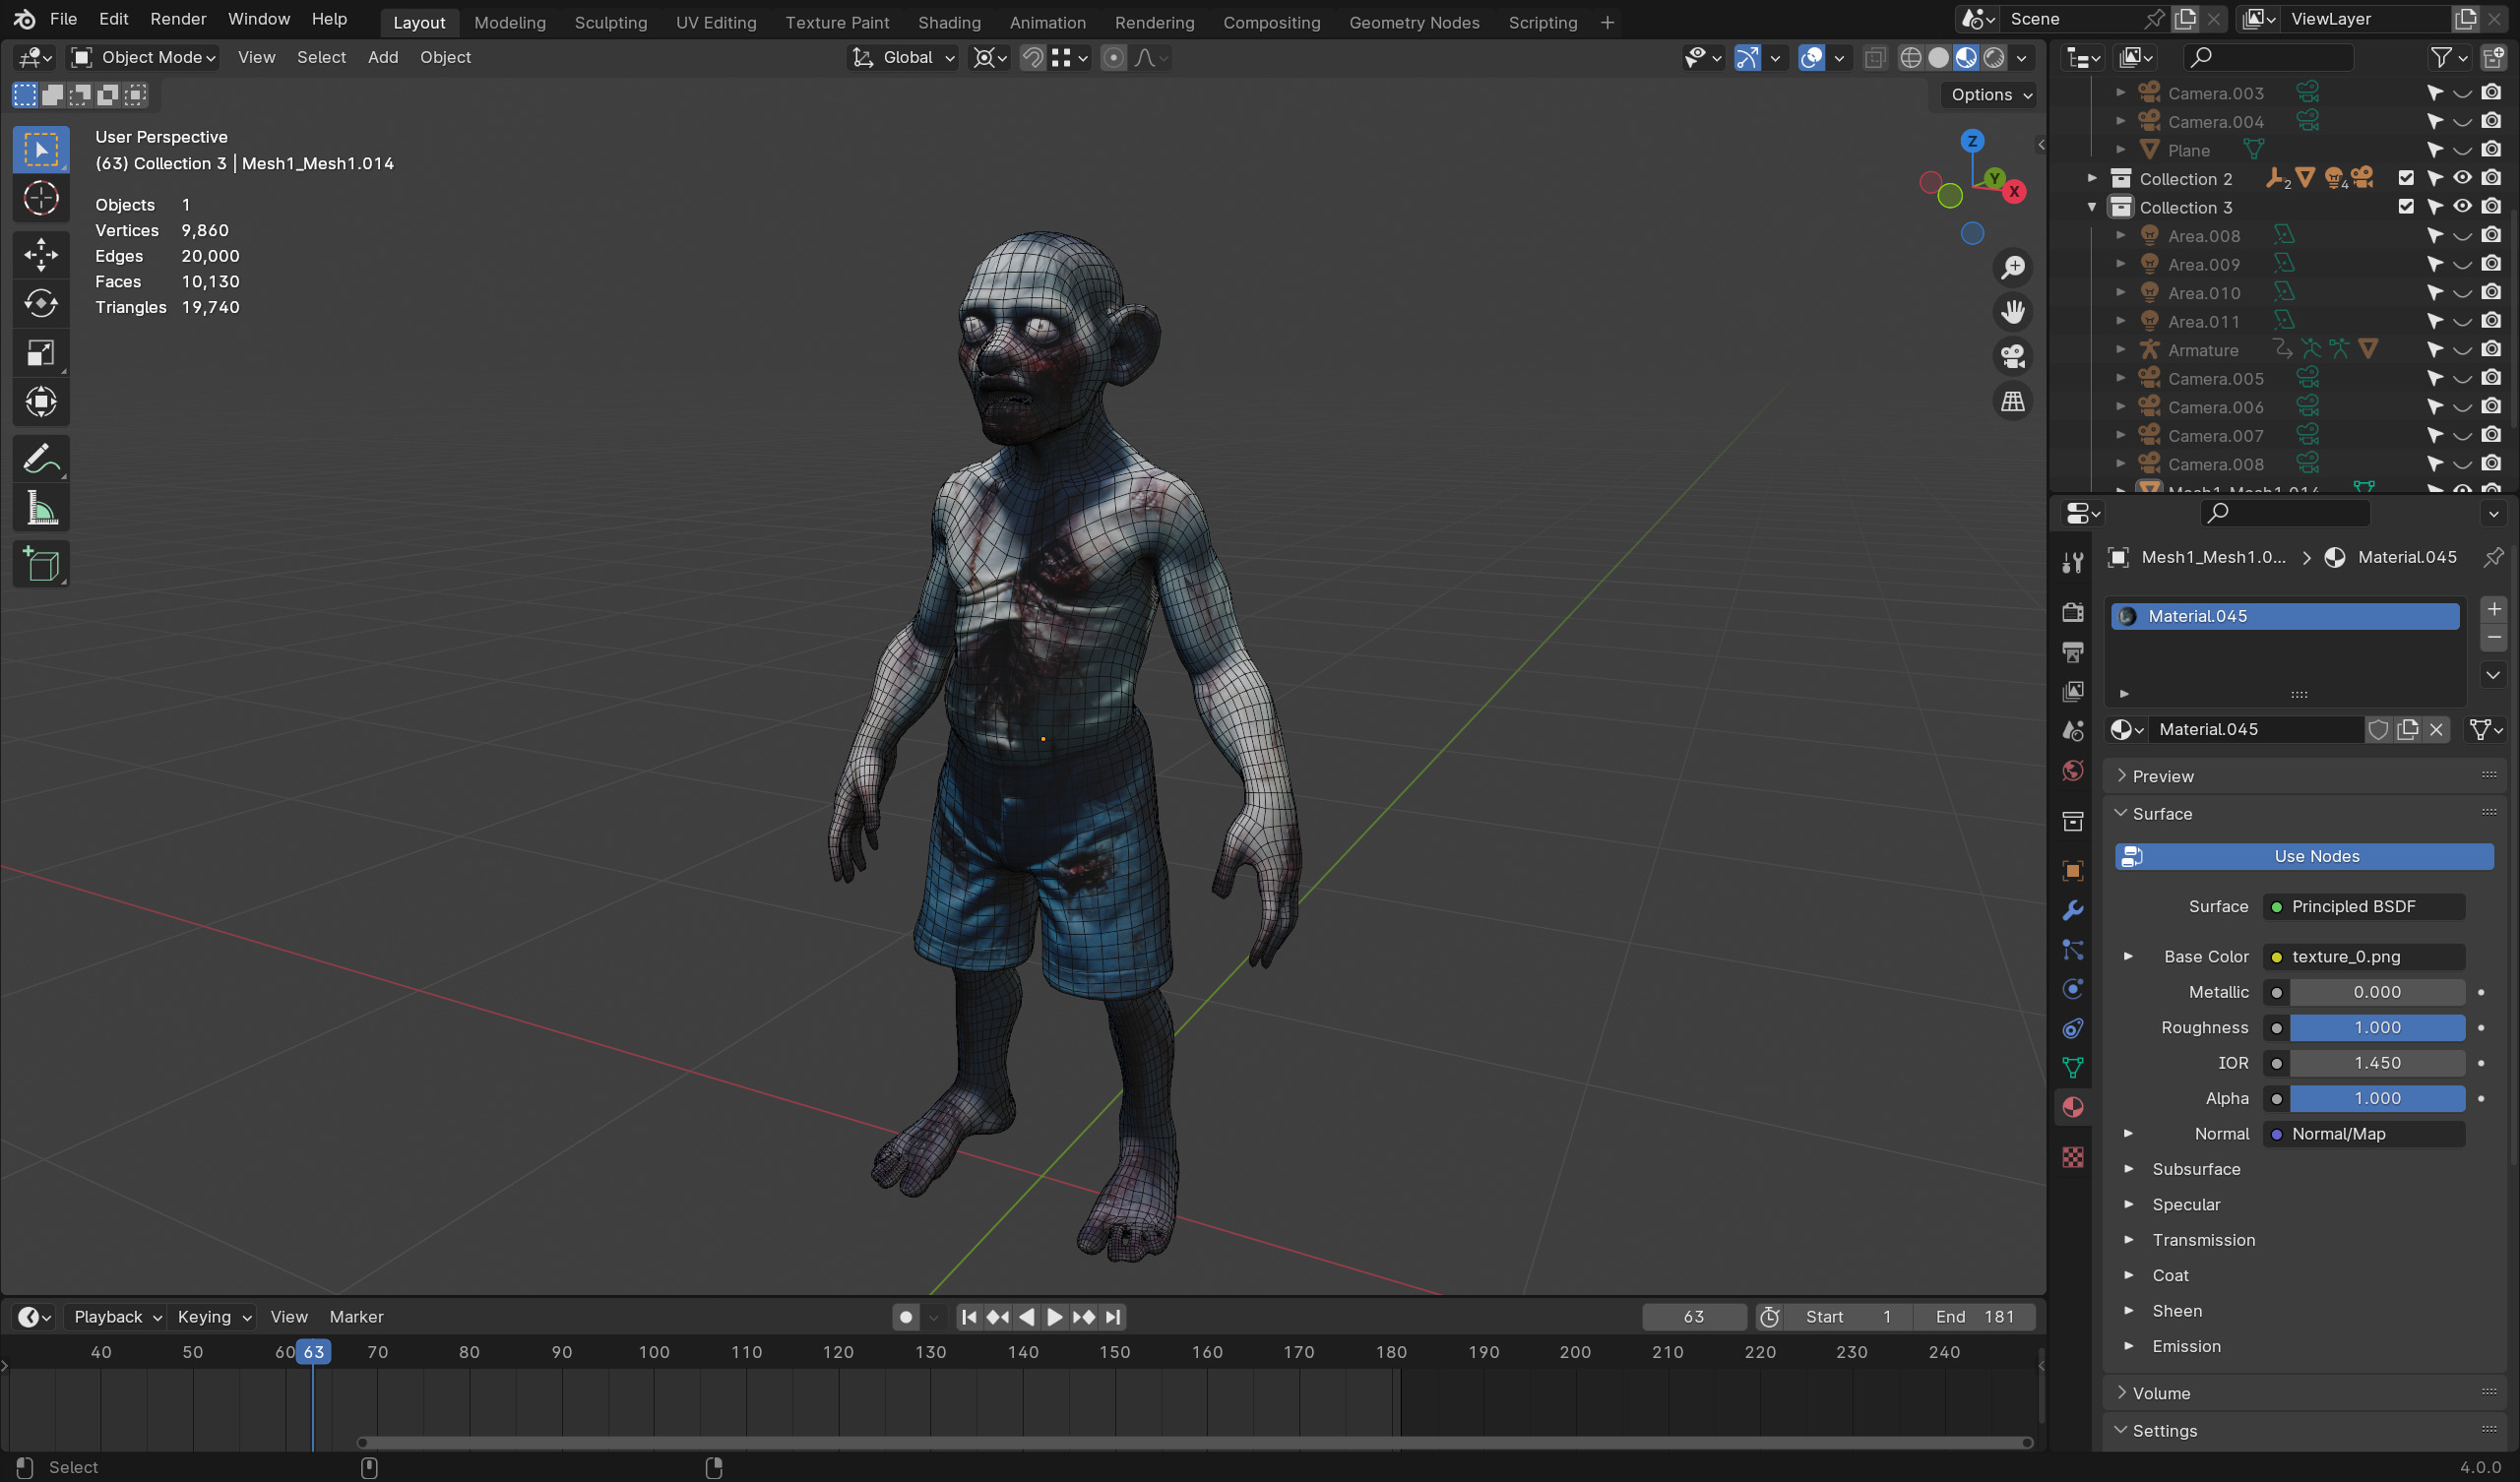
Task: Open the Output properties tab
Action: (x=2072, y=652)
